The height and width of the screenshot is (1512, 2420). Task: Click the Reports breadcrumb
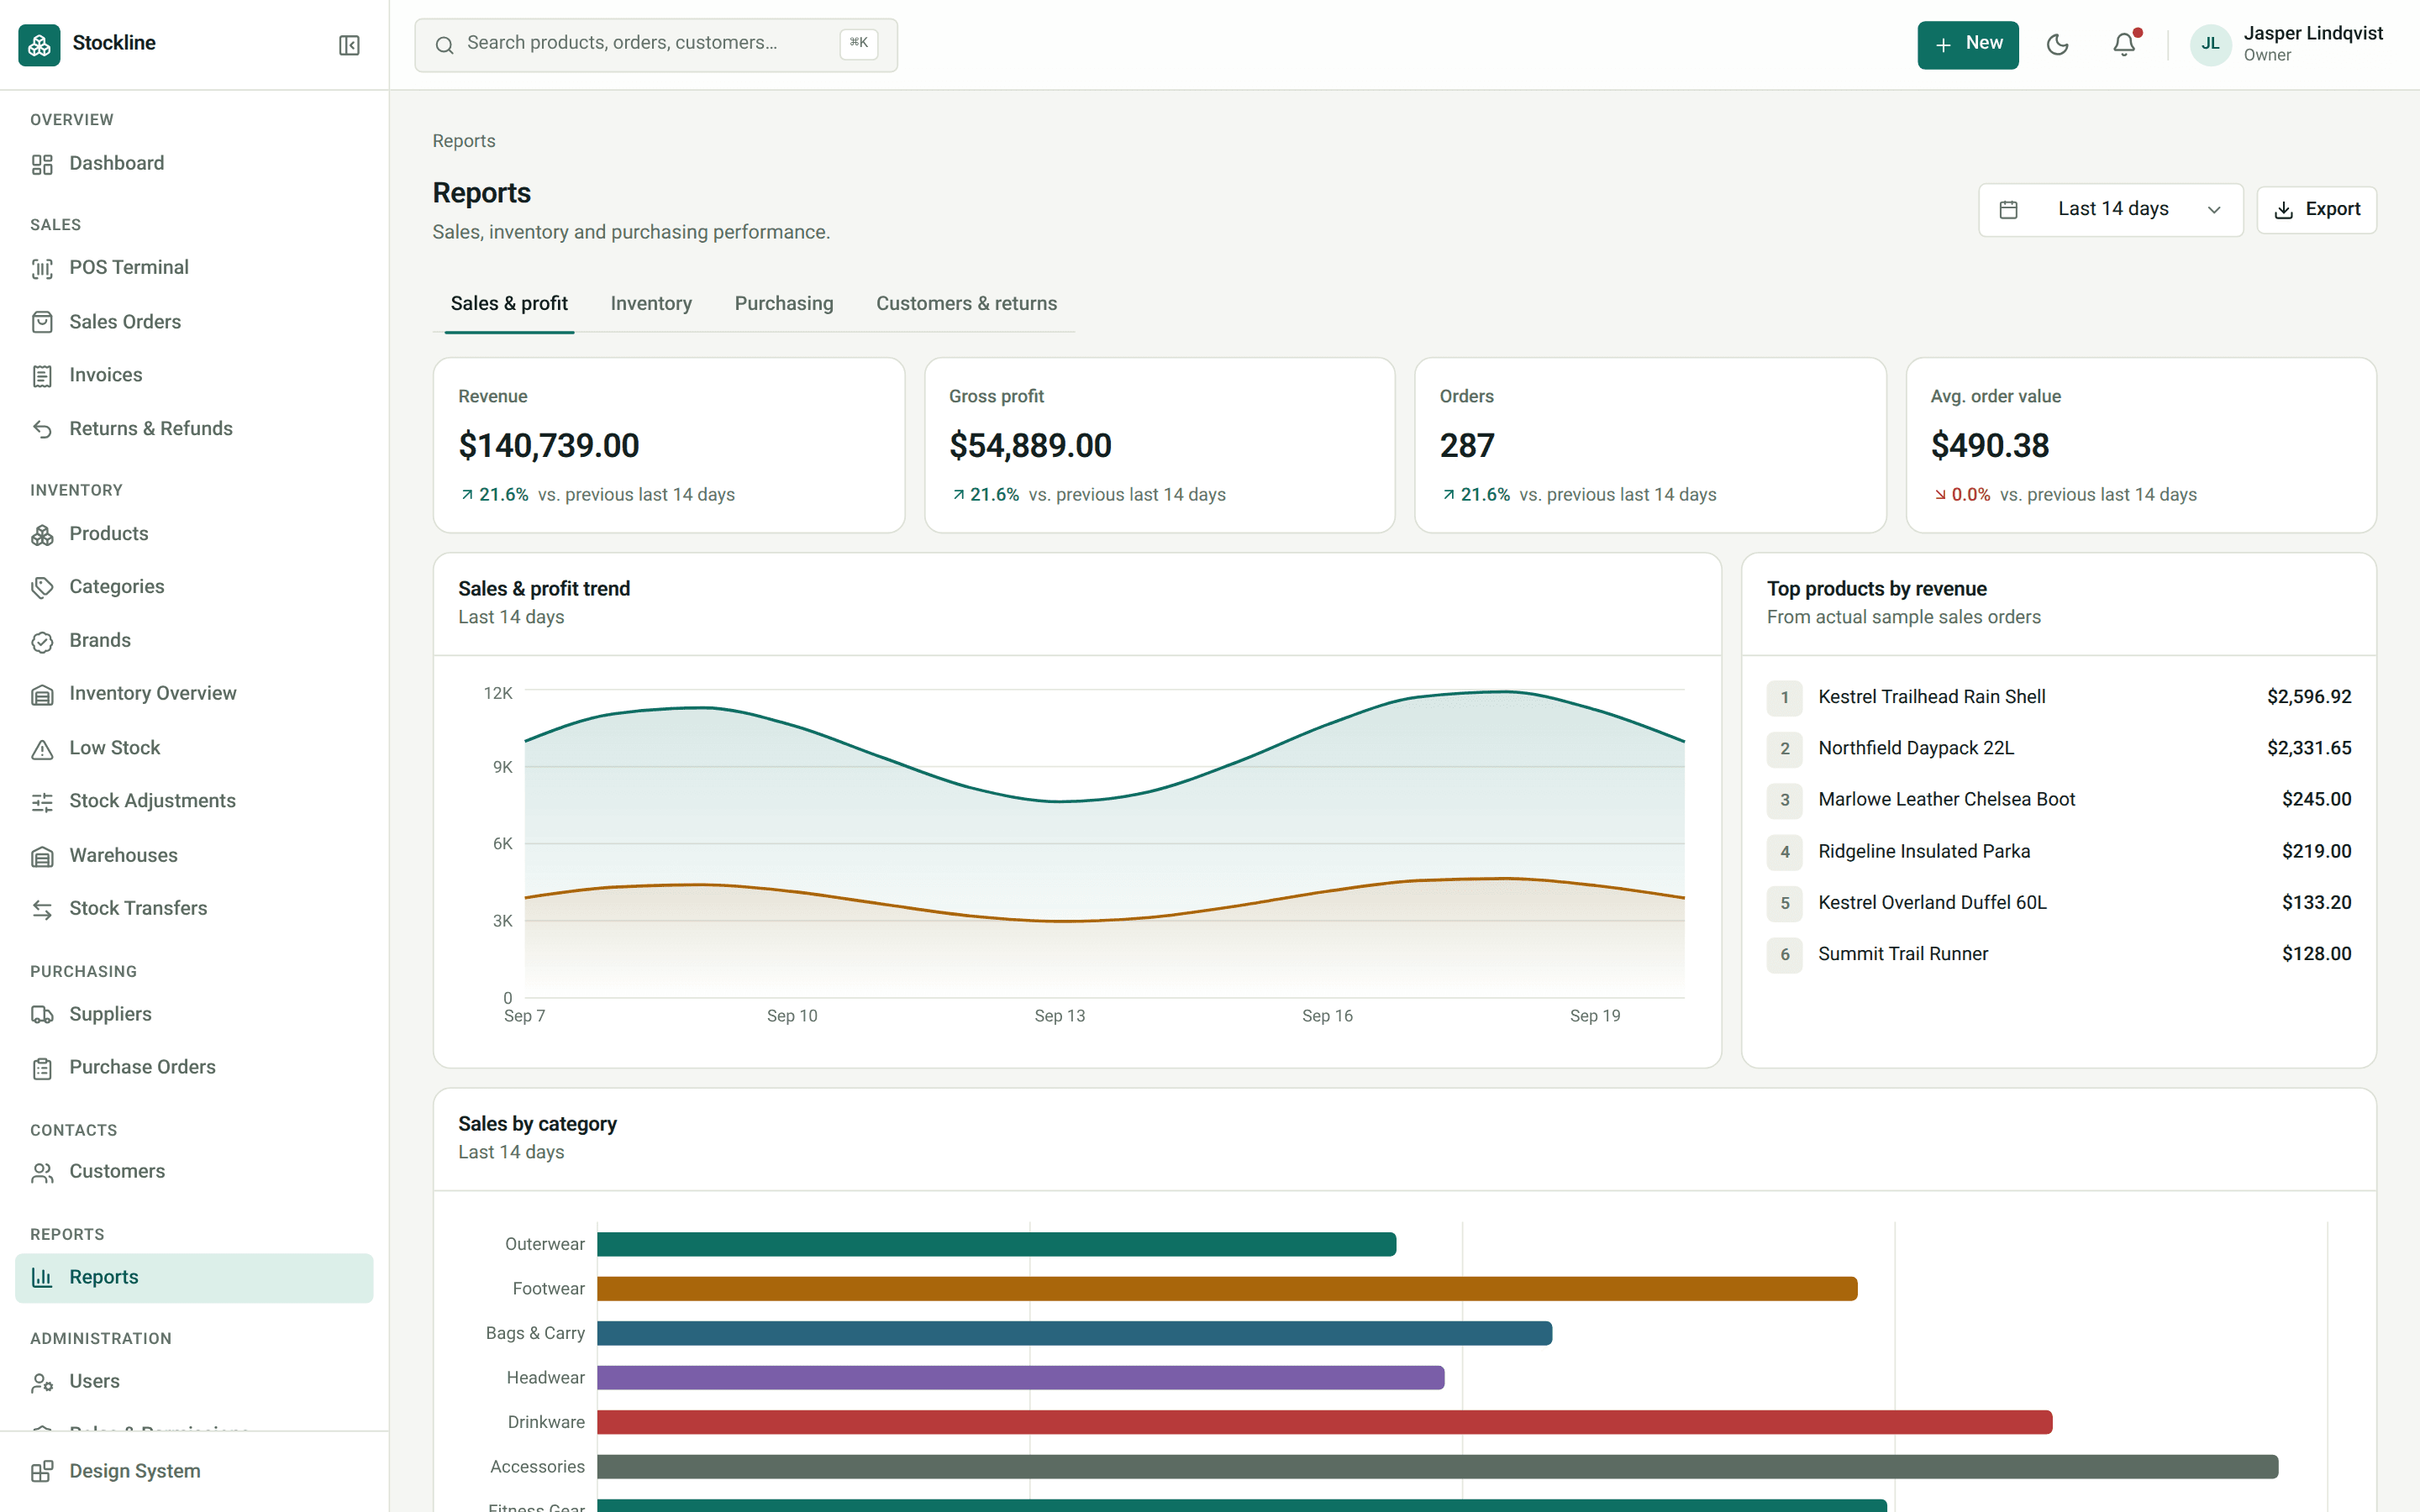click(464, 142)
